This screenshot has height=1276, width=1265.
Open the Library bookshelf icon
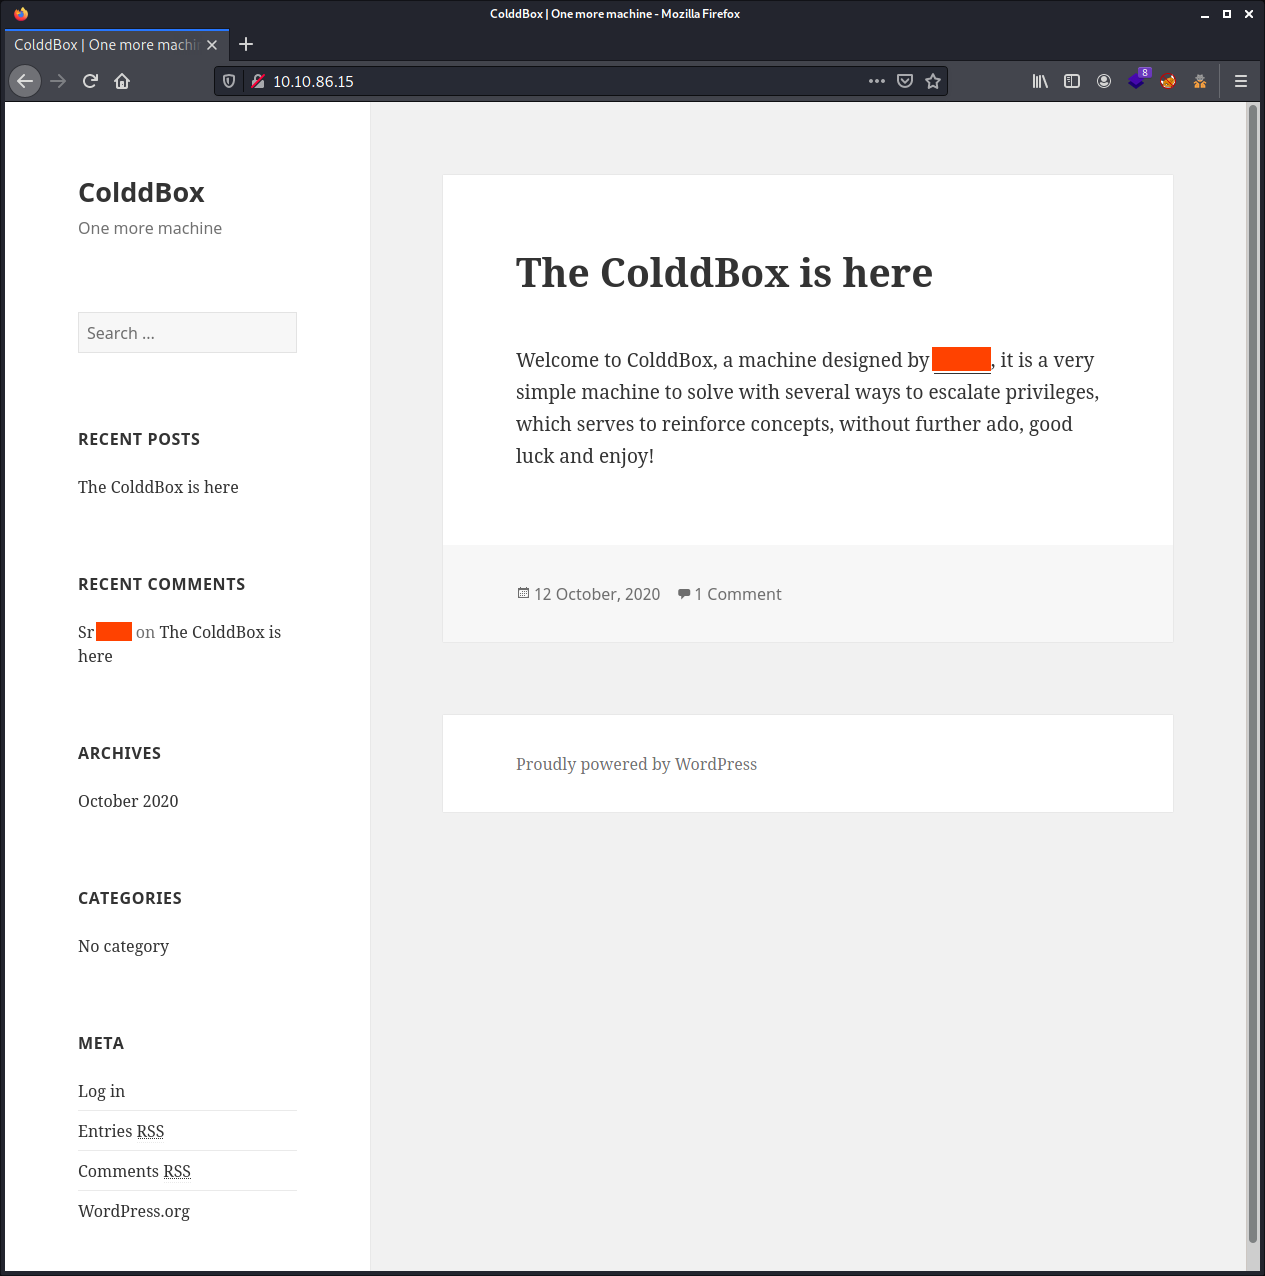(1040, 81)
